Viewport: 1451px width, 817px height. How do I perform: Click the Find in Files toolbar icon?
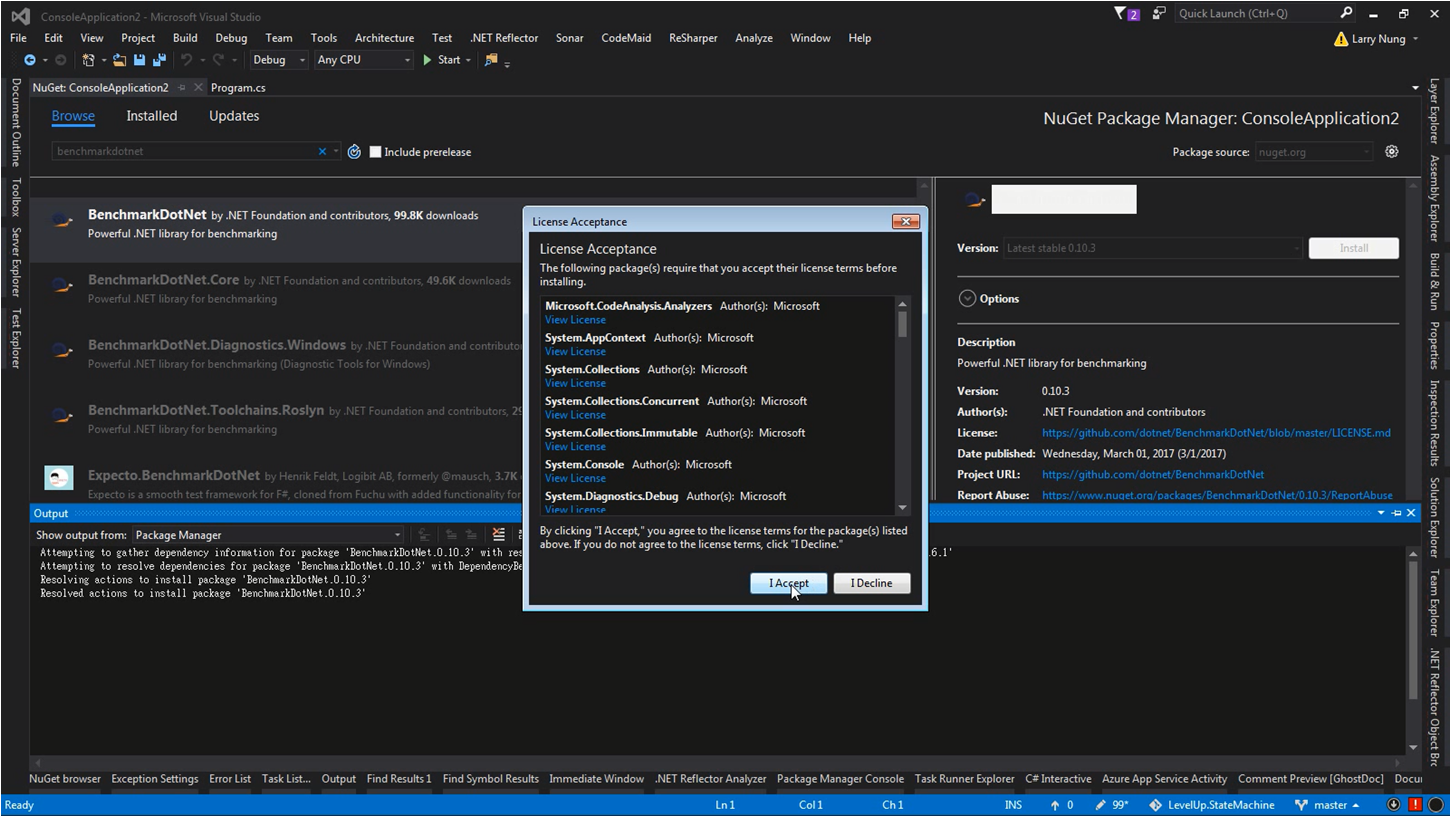491,60
